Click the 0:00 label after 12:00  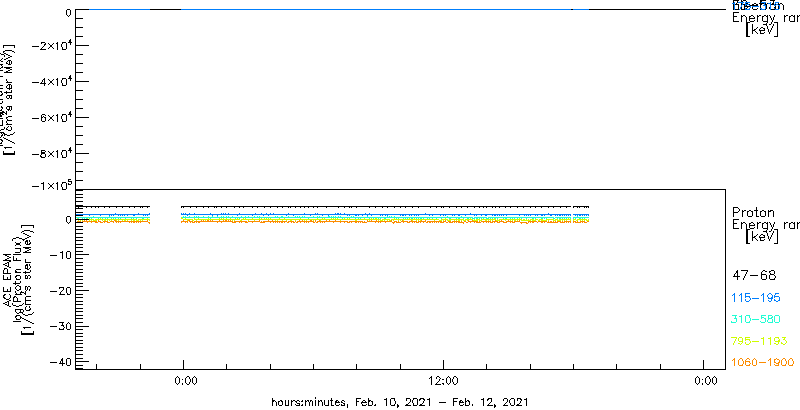pyautogui.click(x=707, y=381)
